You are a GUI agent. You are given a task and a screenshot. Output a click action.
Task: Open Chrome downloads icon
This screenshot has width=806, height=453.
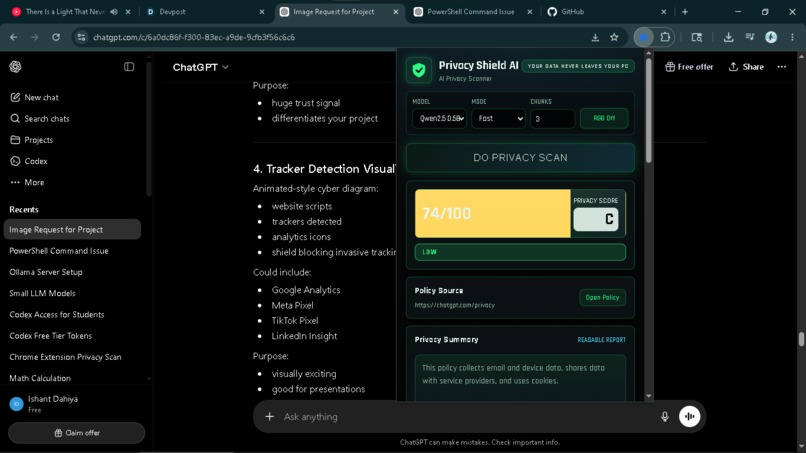(x=728, y=37)
